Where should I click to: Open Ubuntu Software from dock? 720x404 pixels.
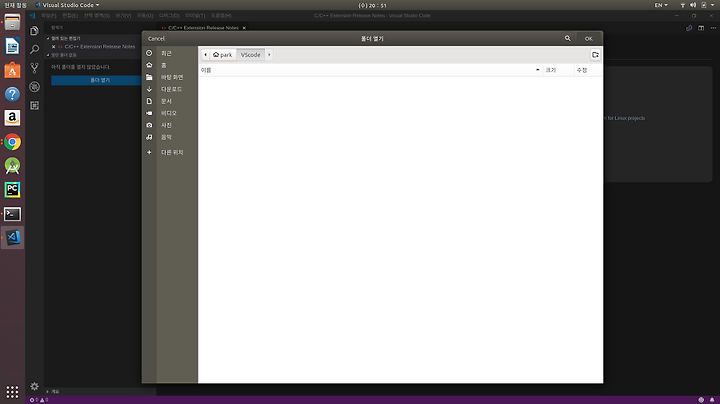[12, 70]
